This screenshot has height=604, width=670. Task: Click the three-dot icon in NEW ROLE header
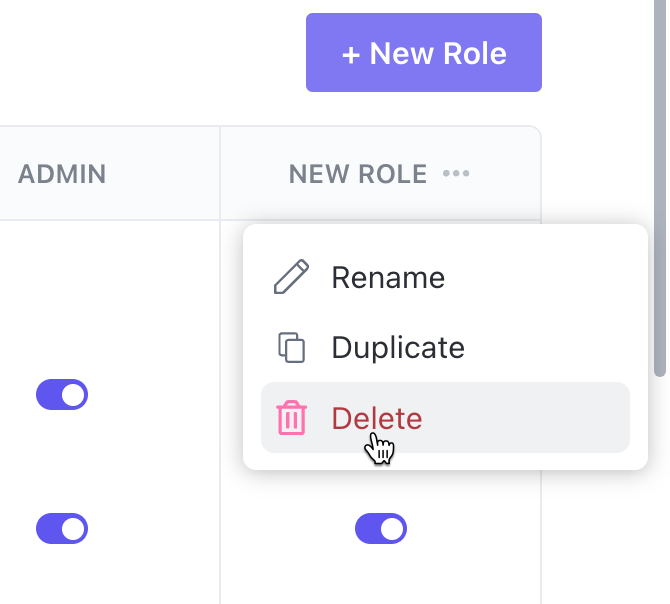[456, 174]
